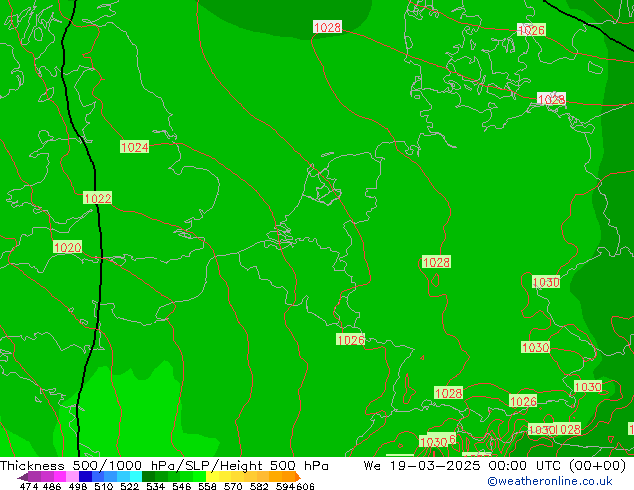634x490 pixels.
Task: Click the 1020 isobar label
Action: (x=68, y=247)
